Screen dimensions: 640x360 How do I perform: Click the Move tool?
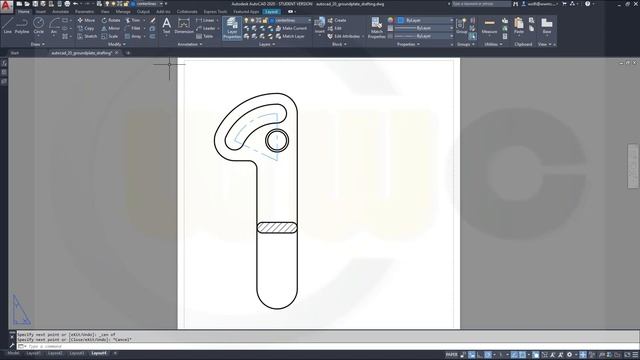coord(86,20)
